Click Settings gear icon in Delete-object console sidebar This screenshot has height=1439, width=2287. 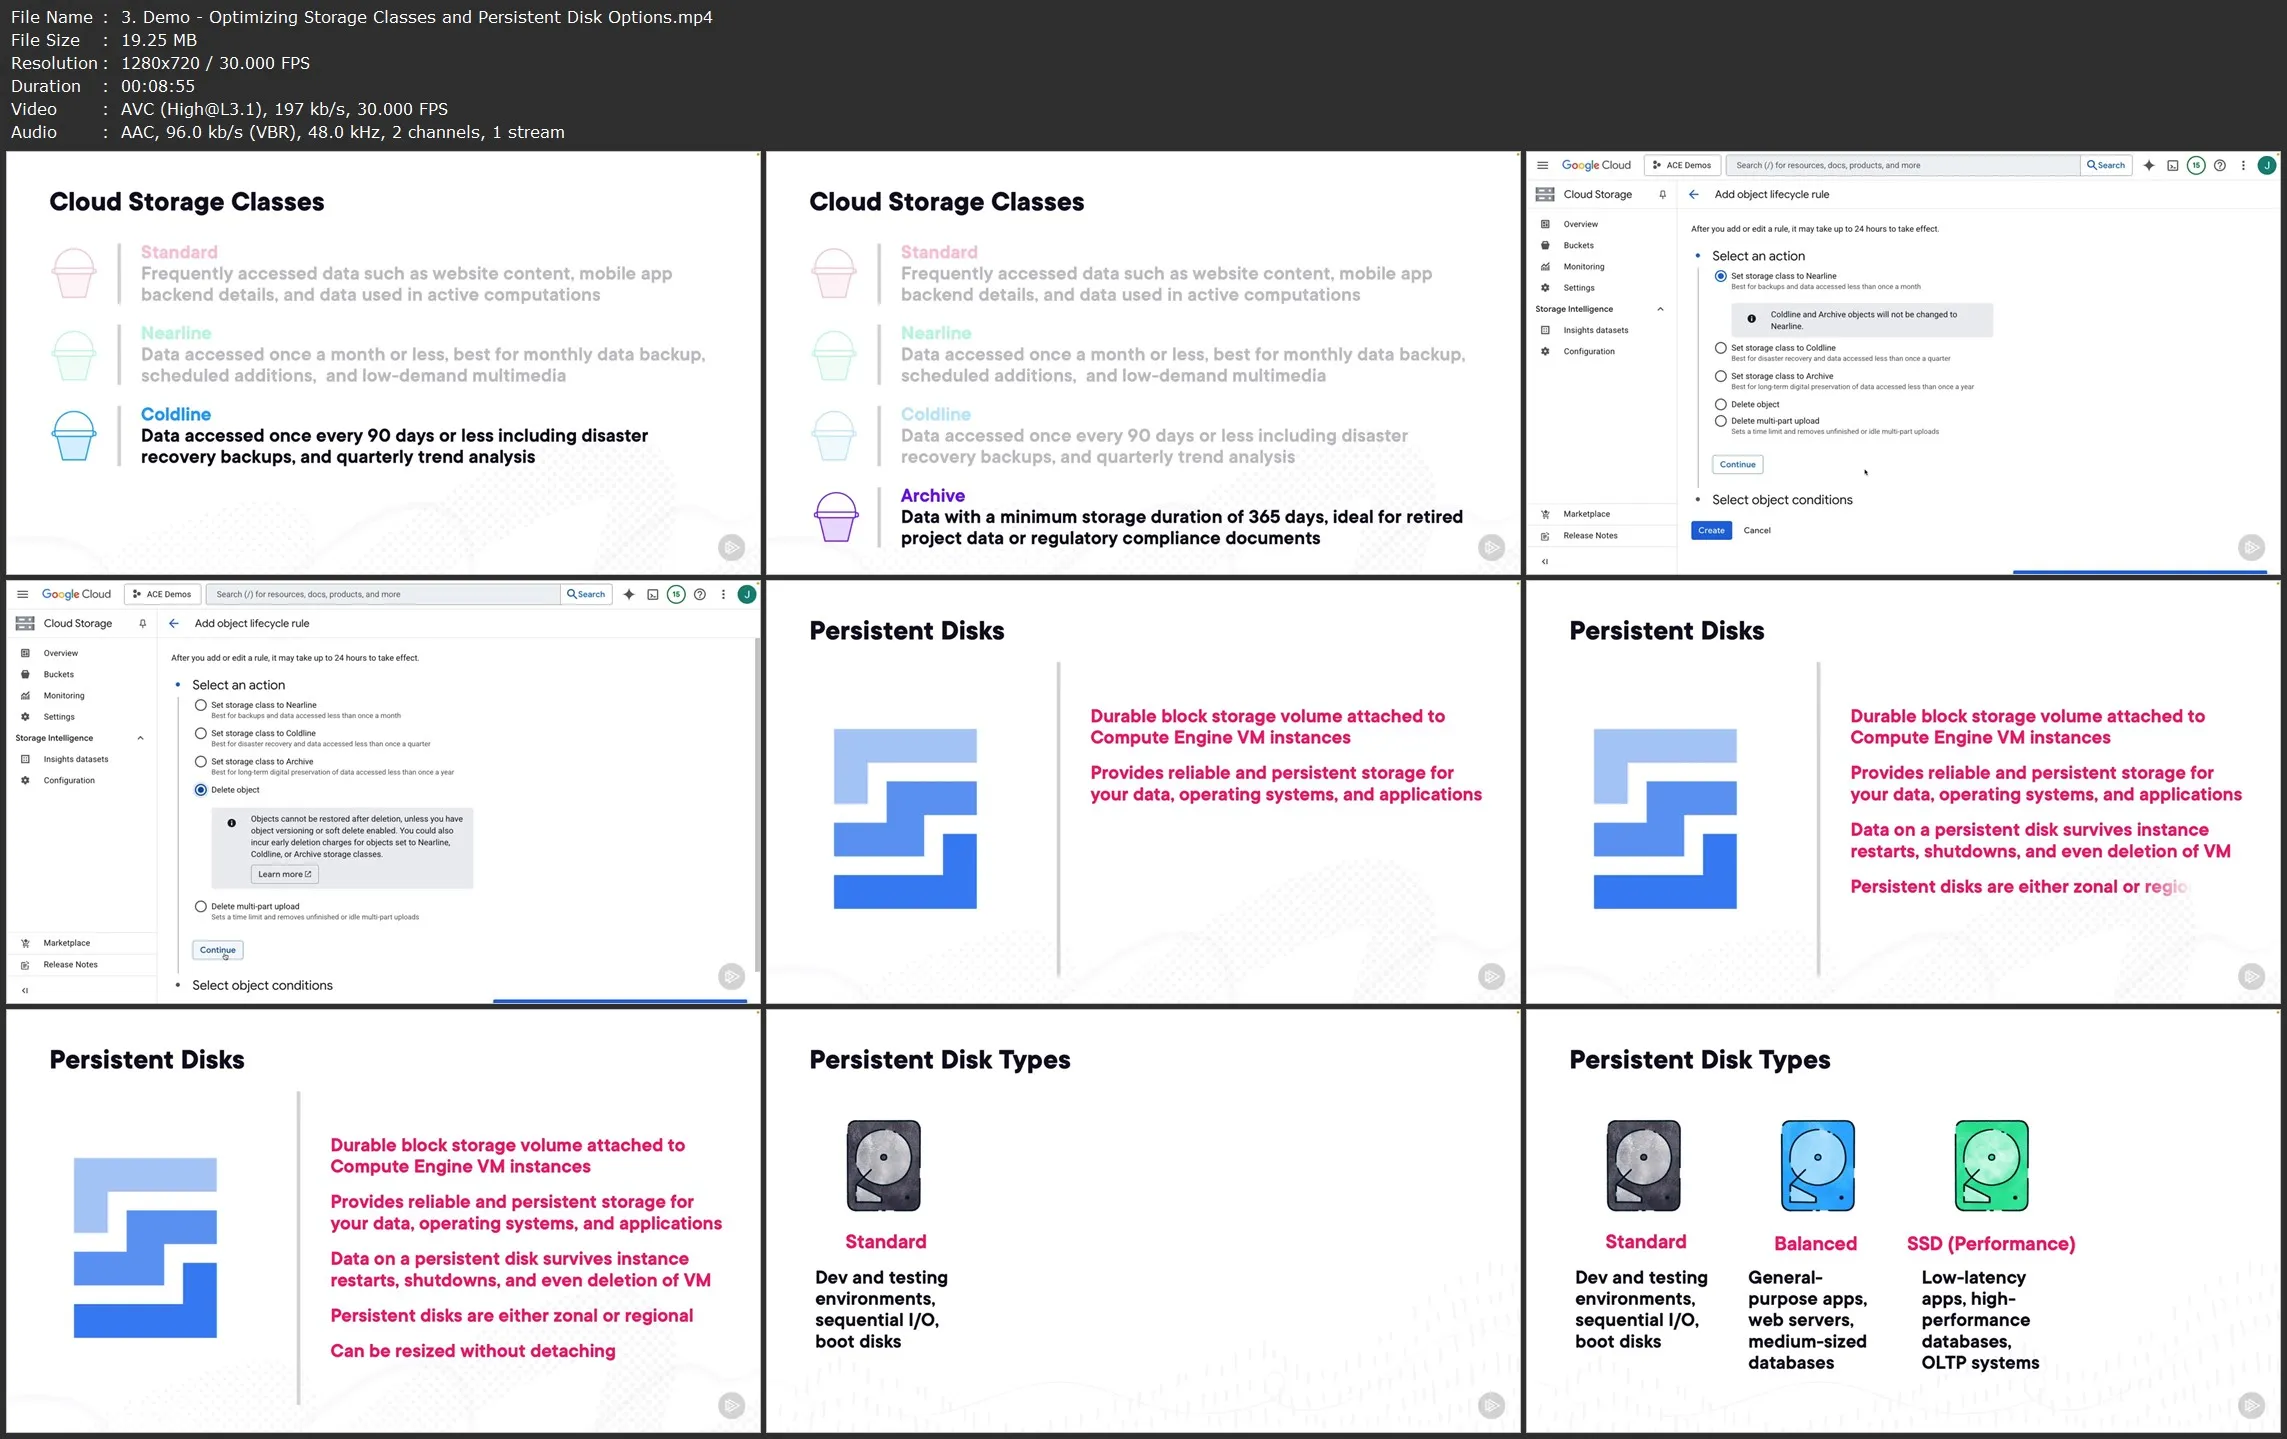pos(25,717)
